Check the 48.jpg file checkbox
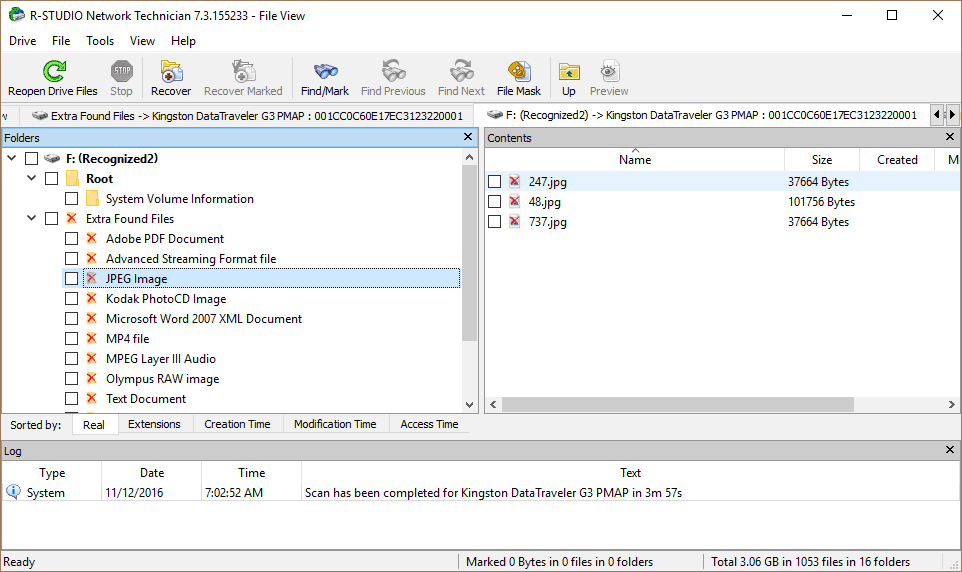The image size is (962, 572). click(x=494, y=202)
